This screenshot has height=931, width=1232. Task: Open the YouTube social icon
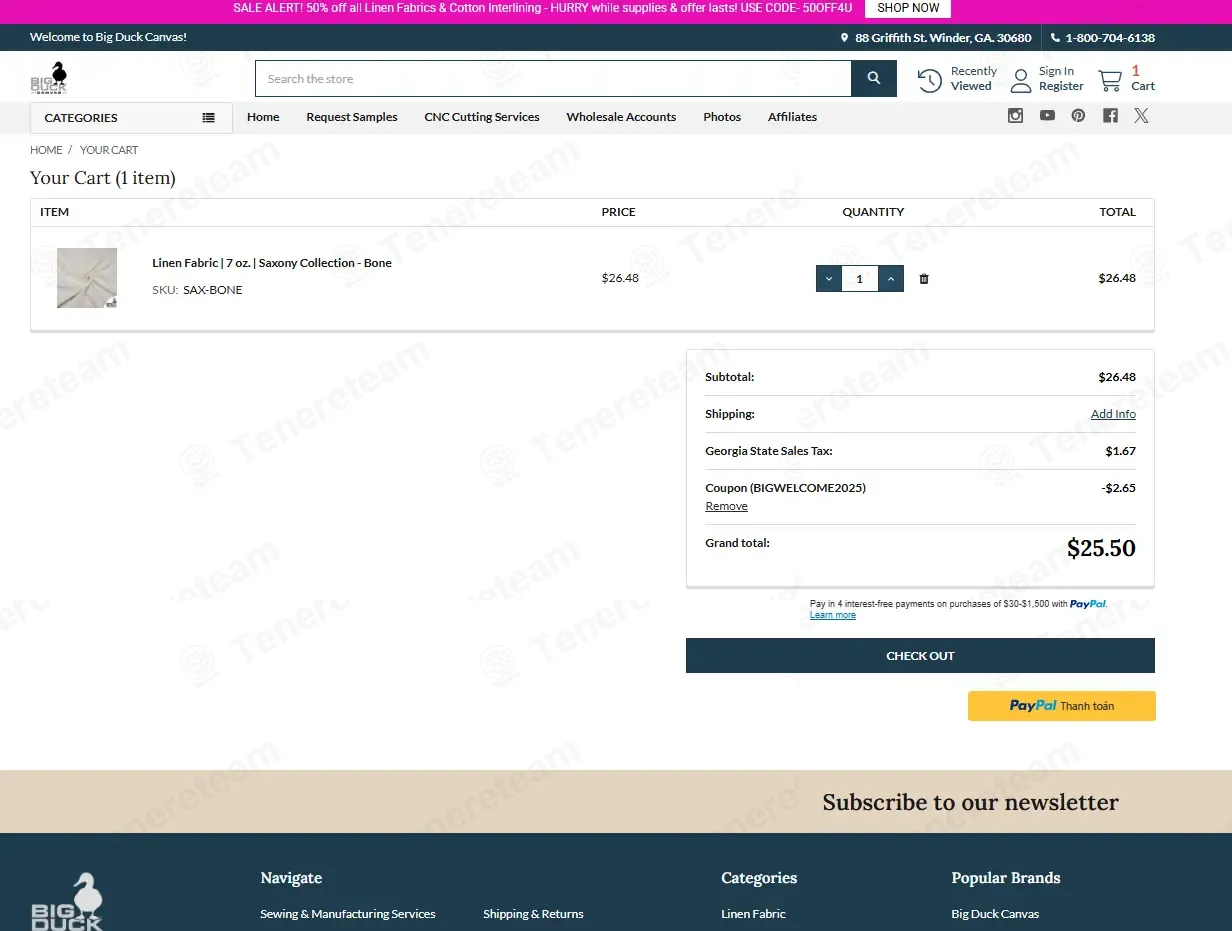coord(1047,115)
